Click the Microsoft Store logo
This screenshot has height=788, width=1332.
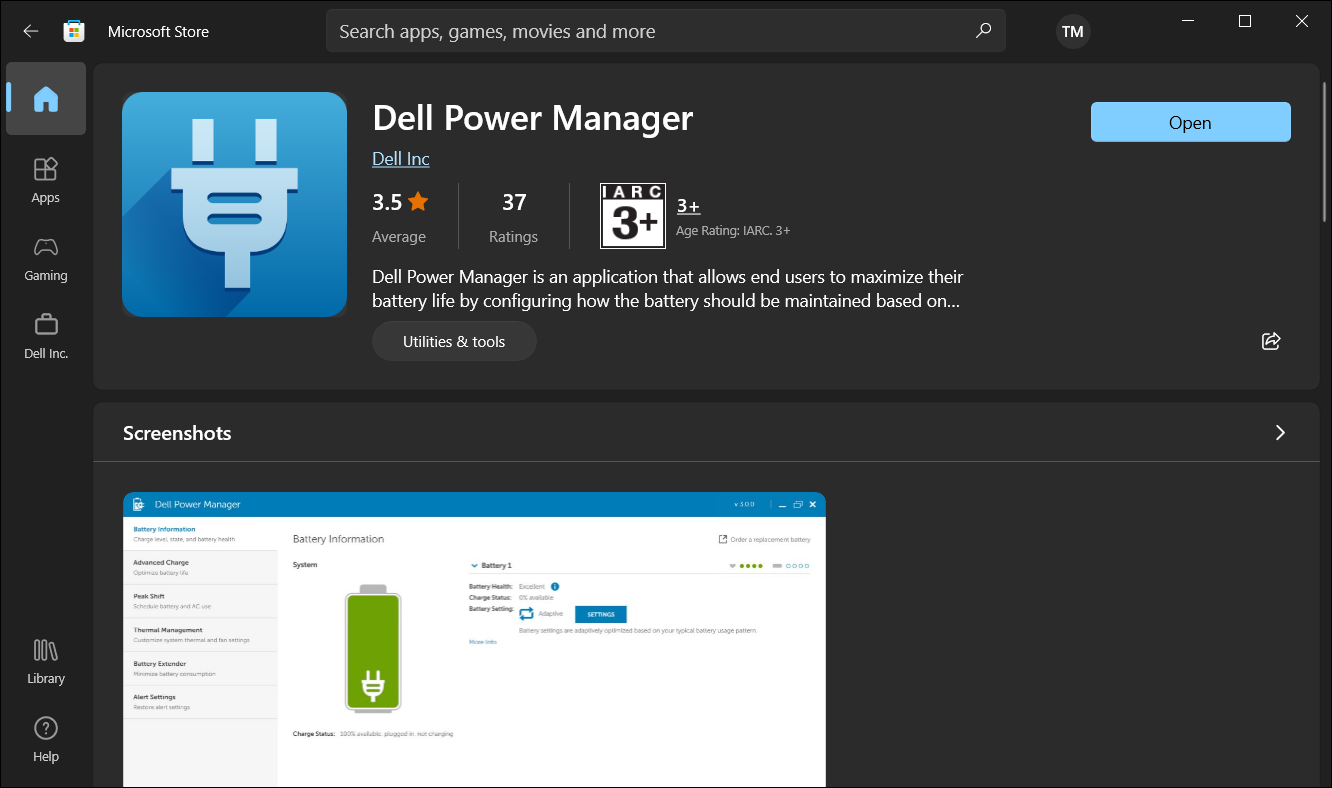(x=73, y=31)
